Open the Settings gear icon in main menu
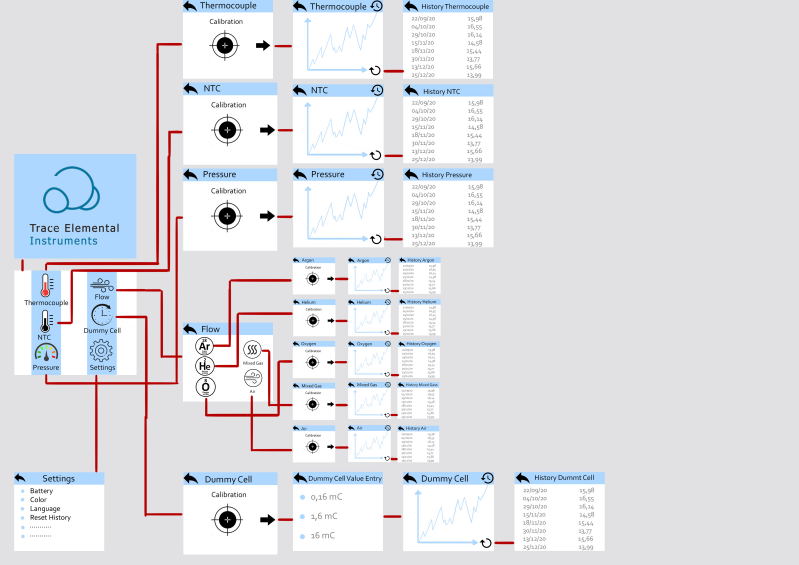This screenshot has height=565, width=799. 101,351
